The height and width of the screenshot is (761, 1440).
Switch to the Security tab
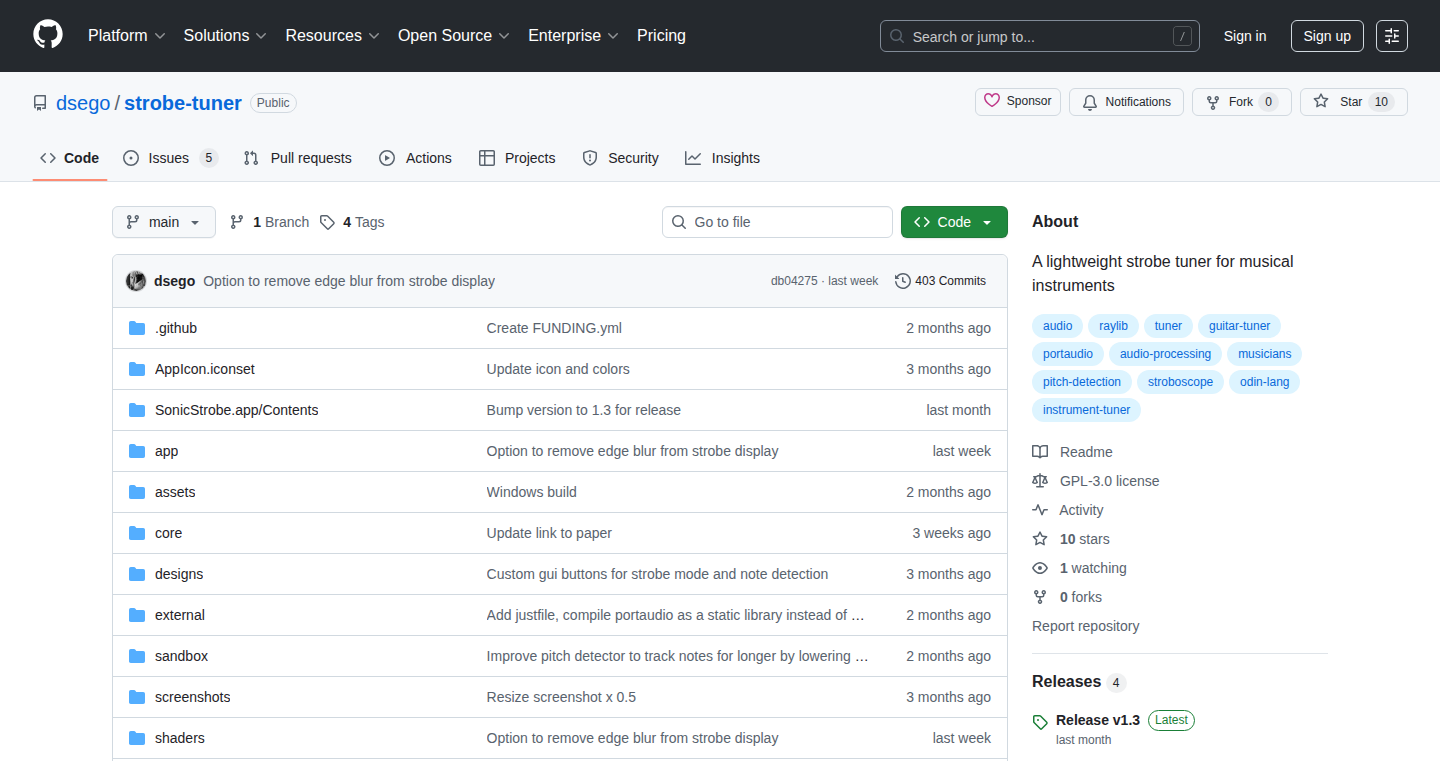point(620,158)
